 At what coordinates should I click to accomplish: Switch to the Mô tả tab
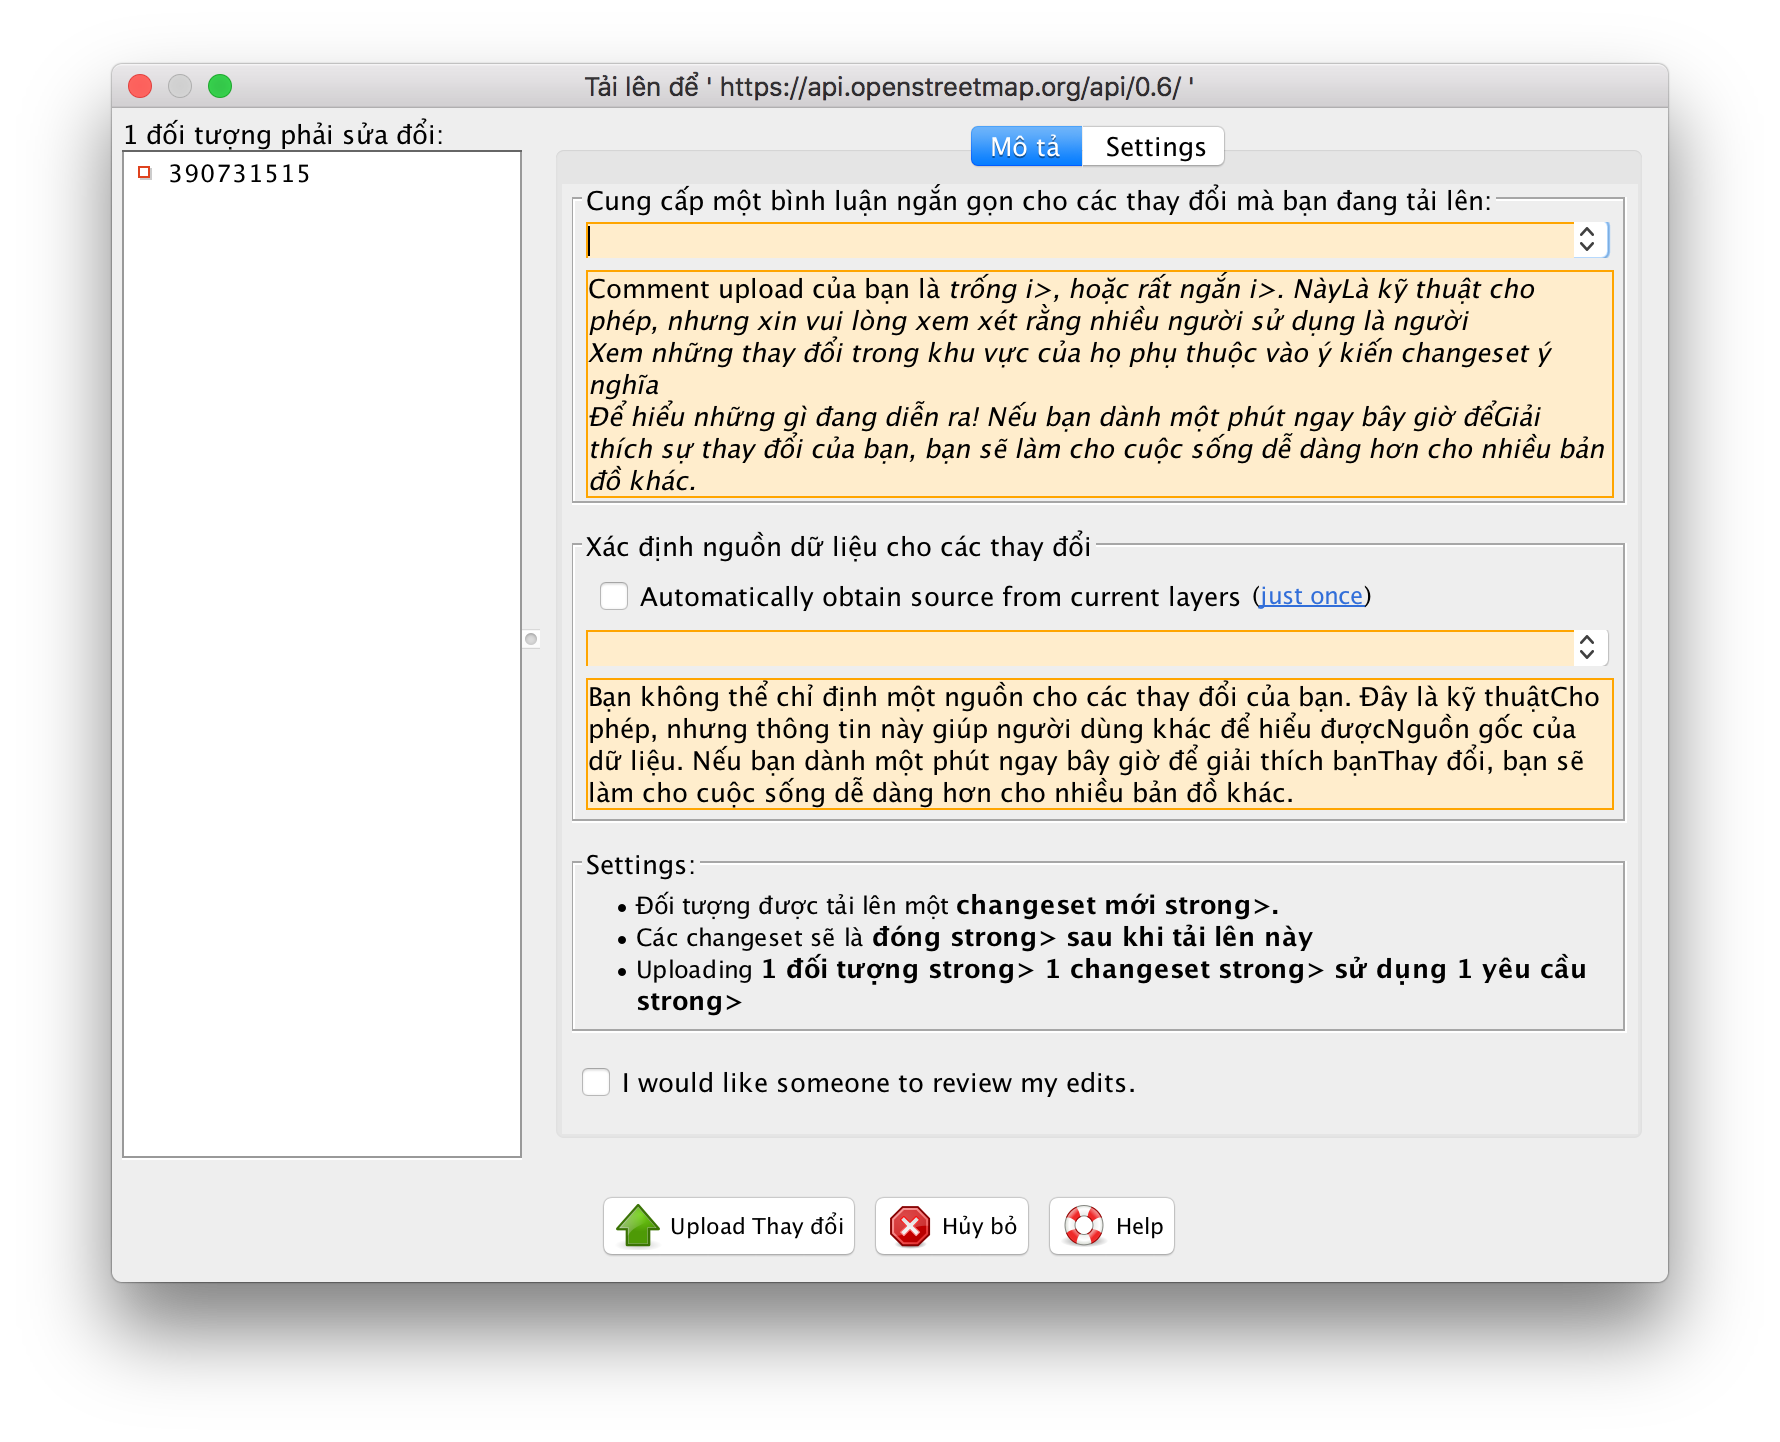coord(1025,147)
